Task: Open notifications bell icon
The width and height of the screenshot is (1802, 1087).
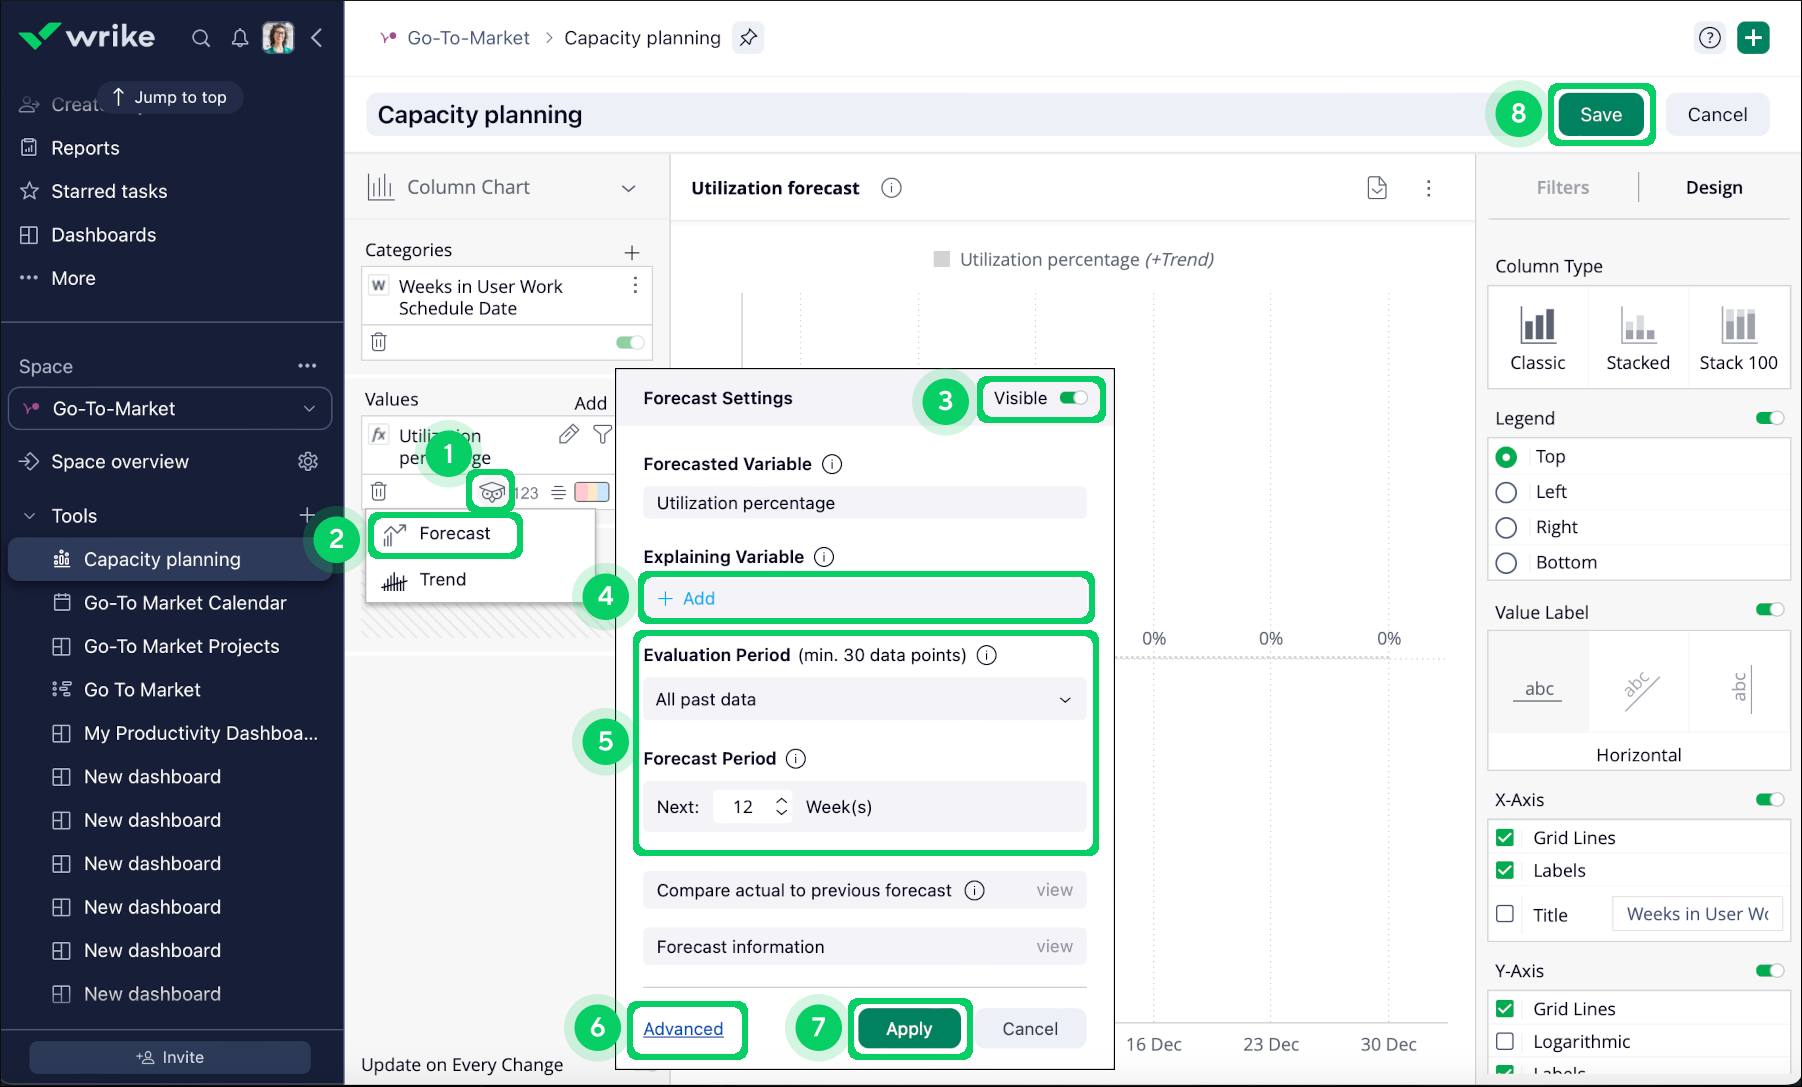Action: tap(240, 38)
